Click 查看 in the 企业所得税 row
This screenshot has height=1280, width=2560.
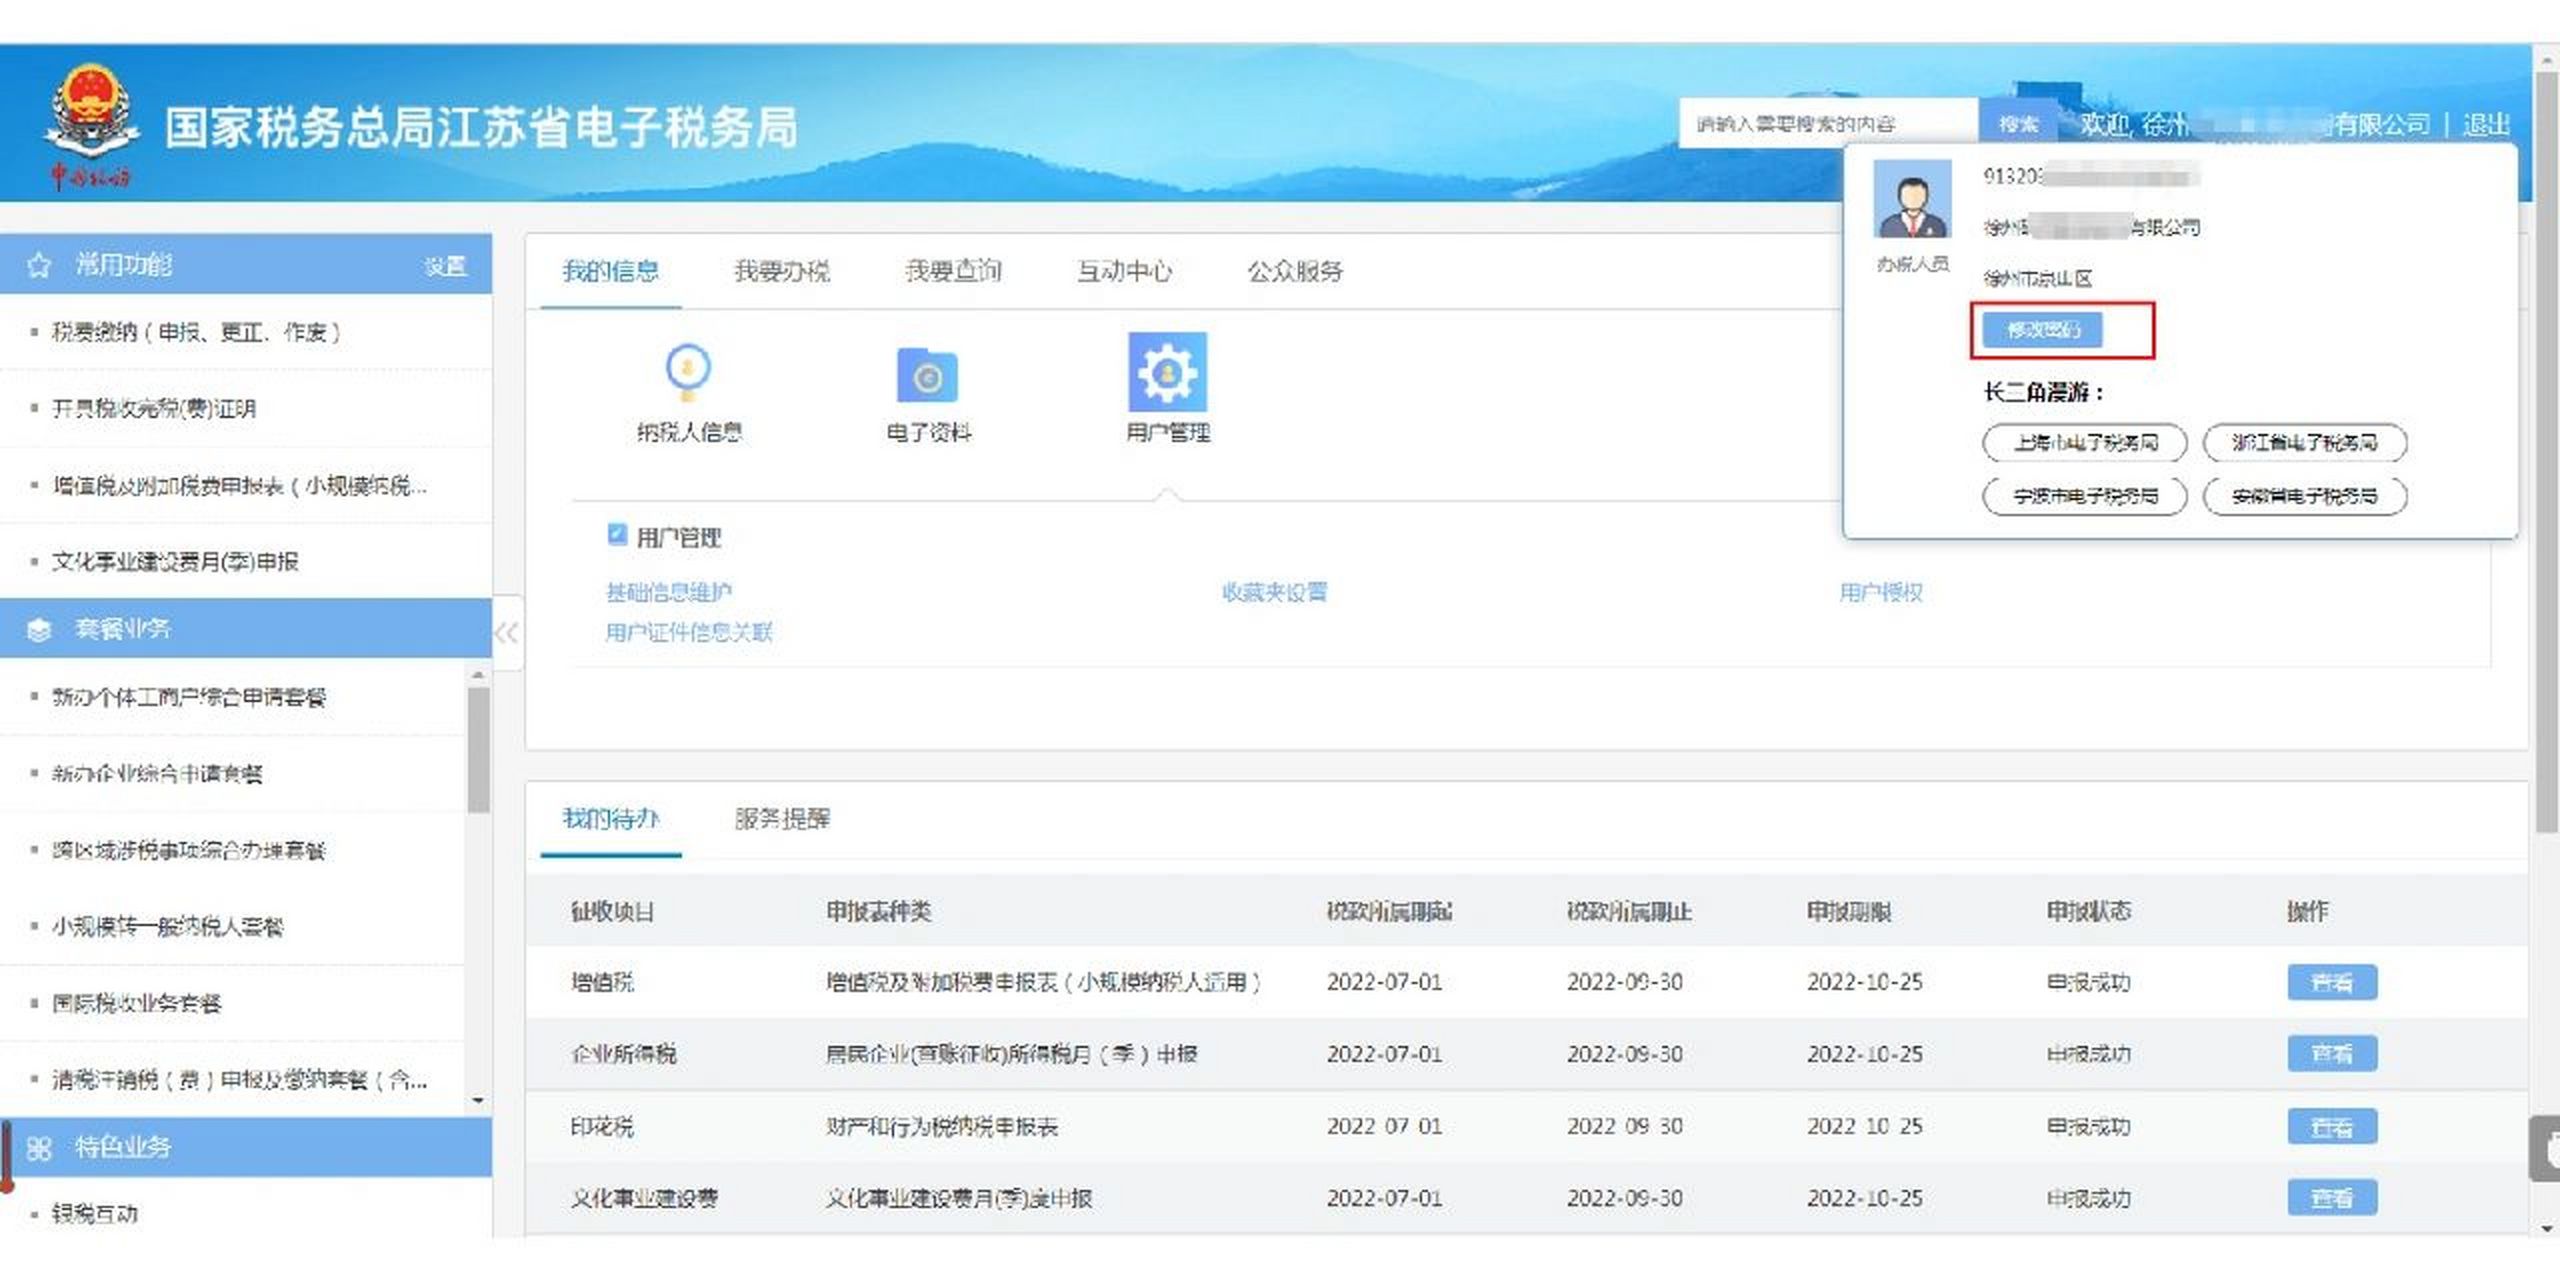pyautogui.click(x=2332, y=1054)
